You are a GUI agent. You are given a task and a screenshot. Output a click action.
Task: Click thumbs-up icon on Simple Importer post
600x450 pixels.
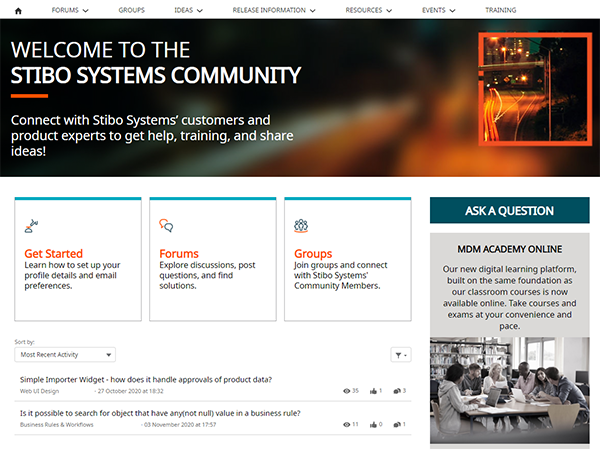[x=373, y=391]
